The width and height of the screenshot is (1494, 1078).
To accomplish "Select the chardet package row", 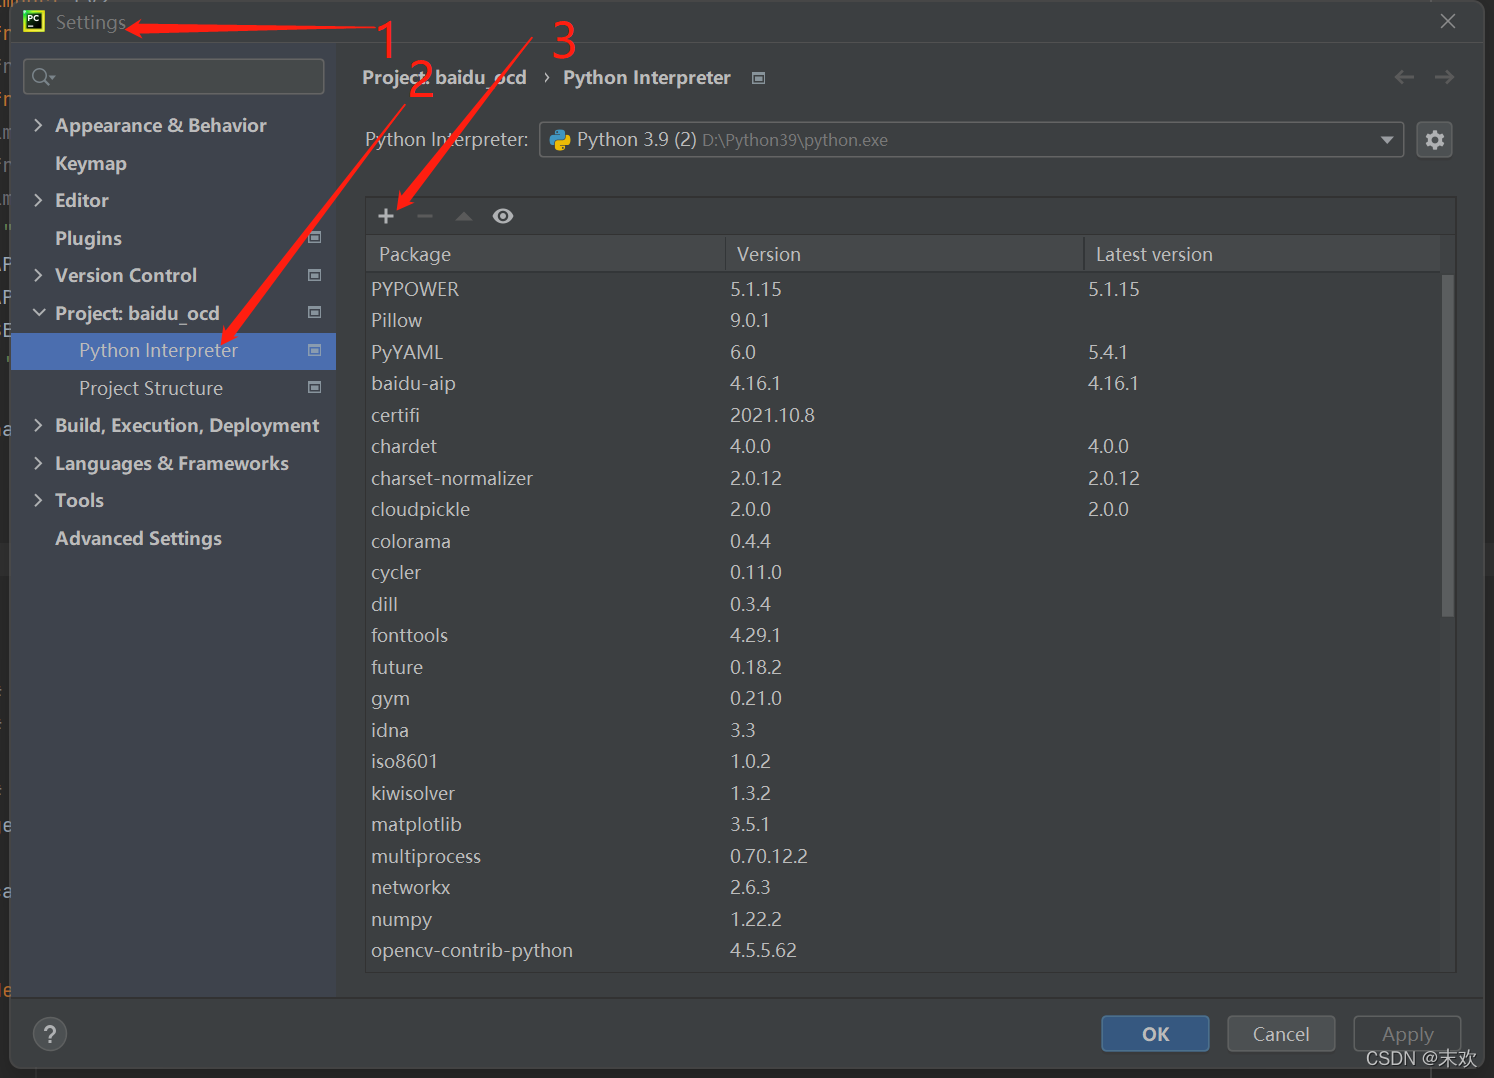I will [904, 446].
